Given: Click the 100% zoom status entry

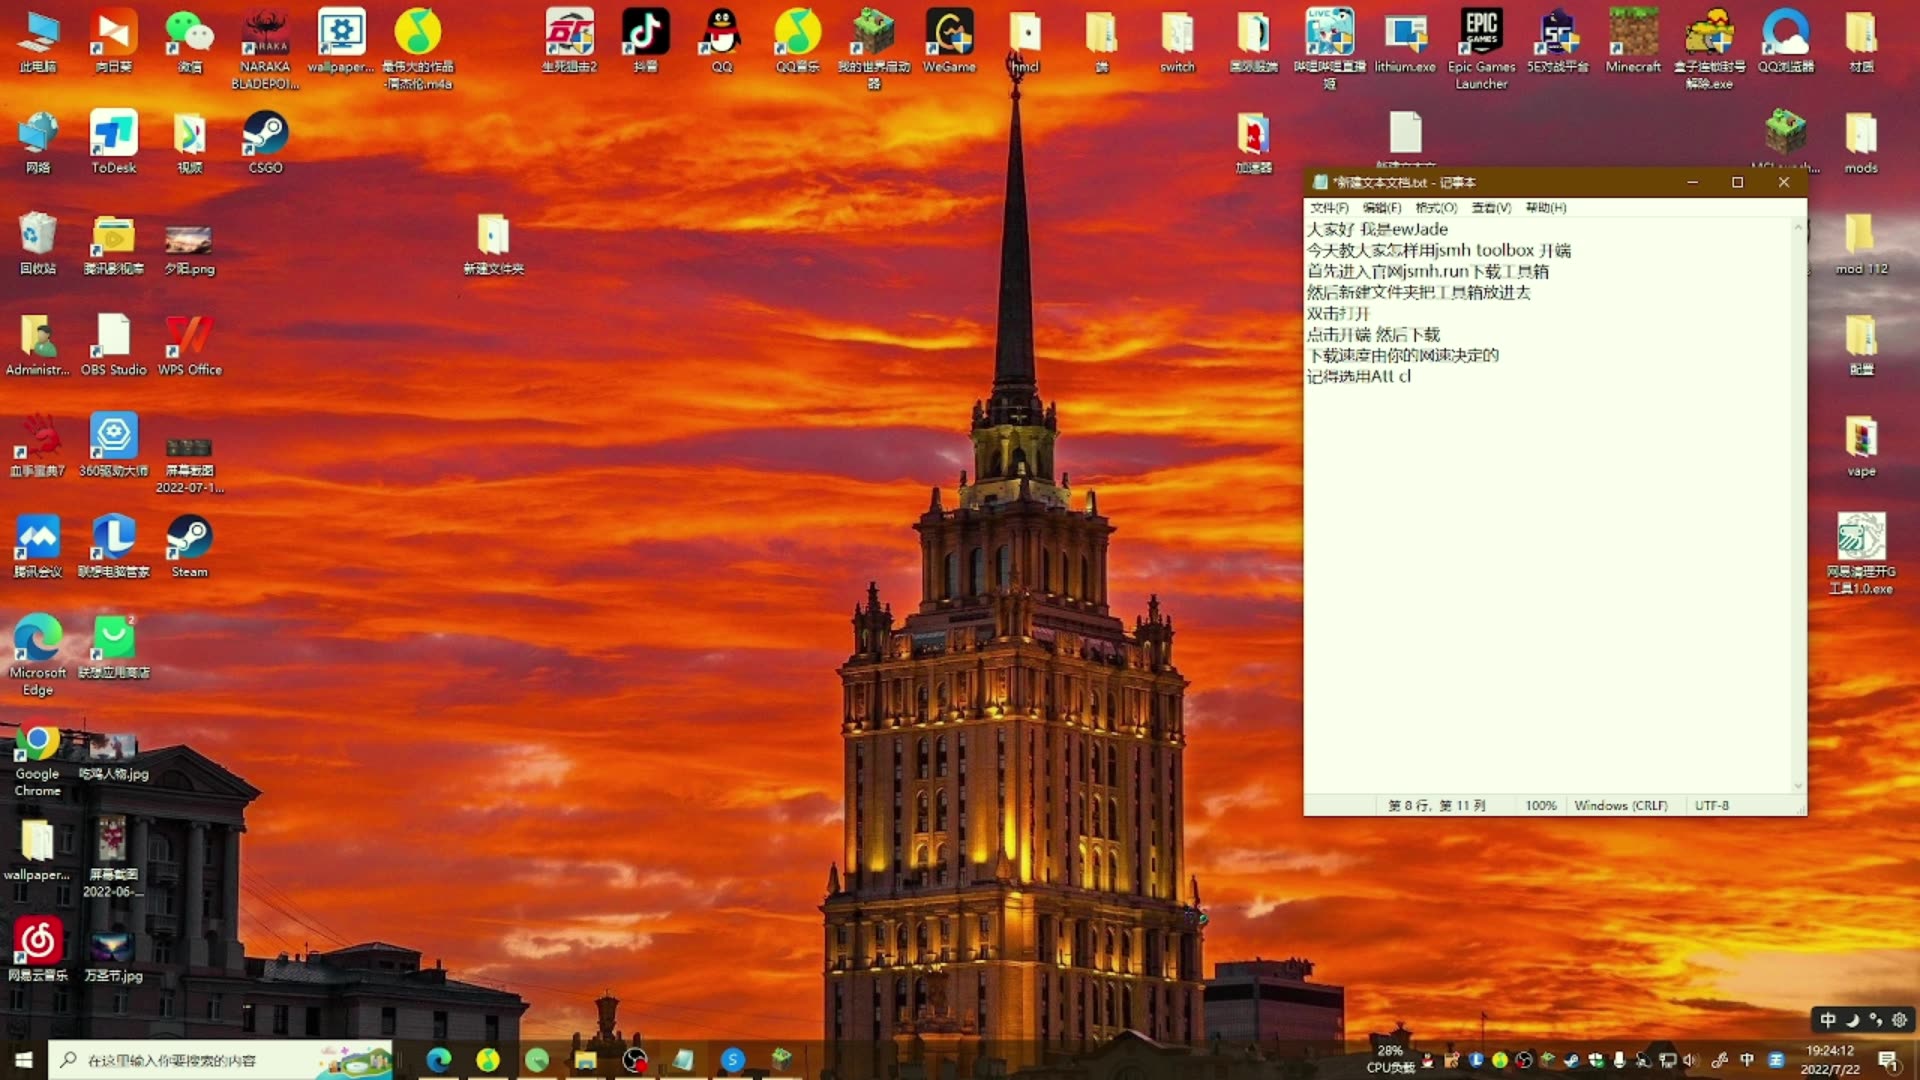Looking at the screenshot, I should click(x=1541, y=805).
